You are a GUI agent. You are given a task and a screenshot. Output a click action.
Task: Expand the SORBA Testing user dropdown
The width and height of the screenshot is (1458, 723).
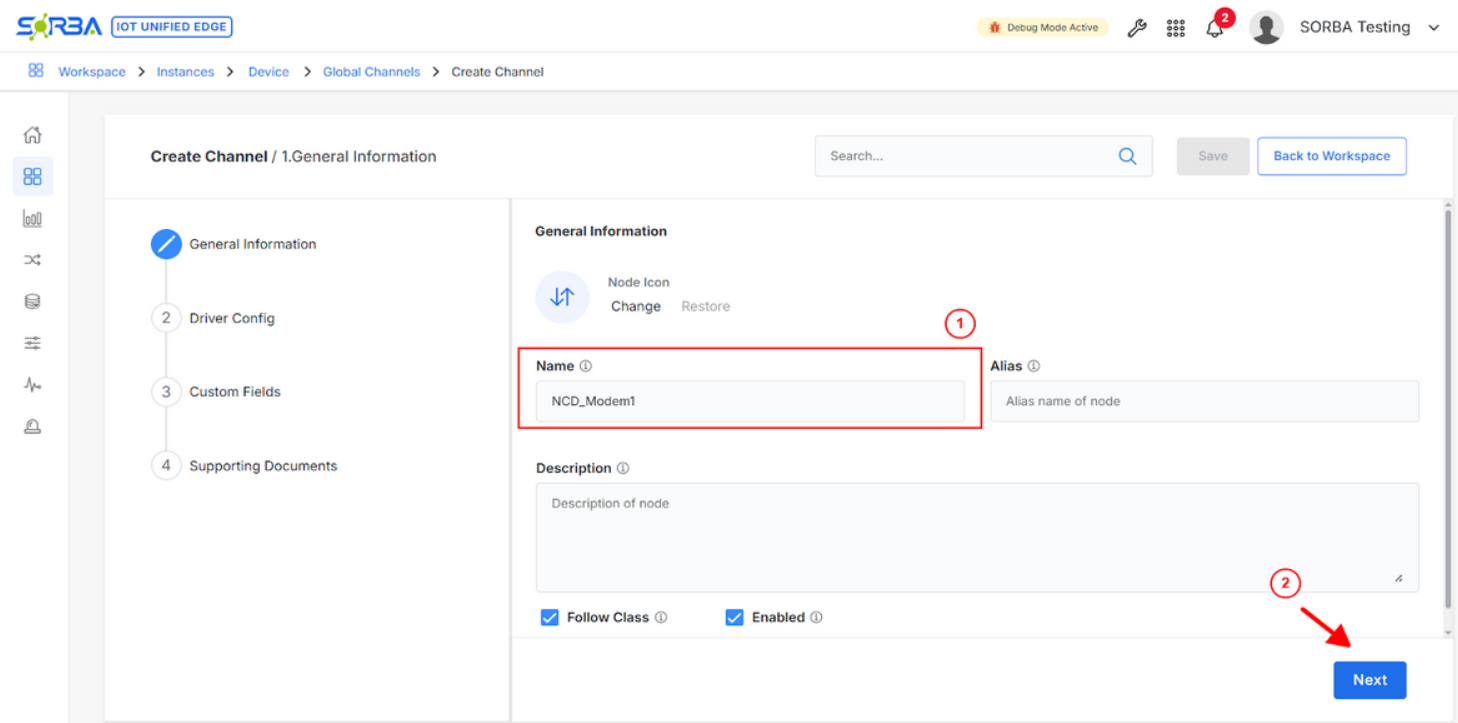pos(1433,28)
